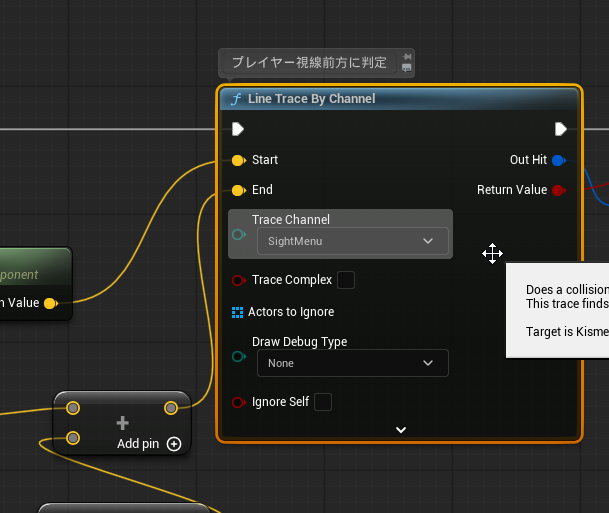Toggle the Trace Complex checkbox

(x=346, y=280)
